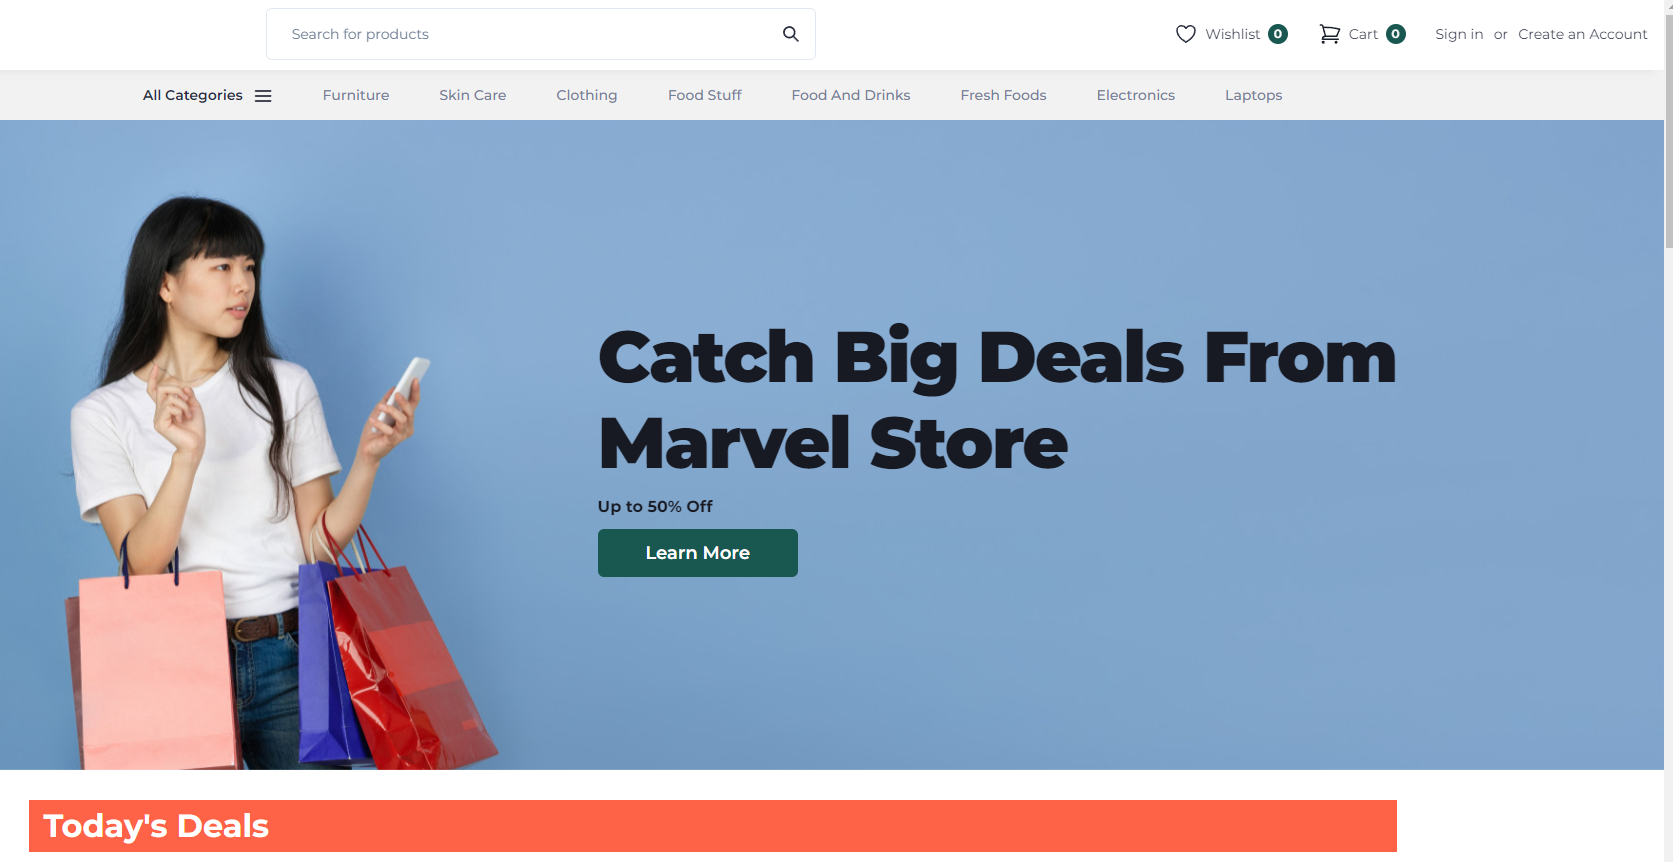Viewport: 1673px width, 862px height.
Task: Click the Learn More button
Action: pos(697,553)
